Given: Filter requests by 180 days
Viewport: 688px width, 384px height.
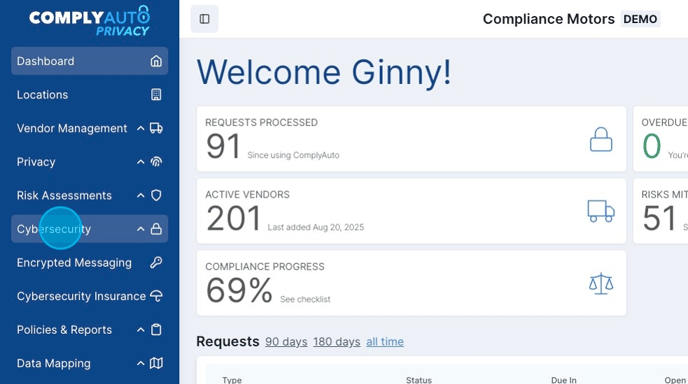Looking at the screenshot, I should [337, 341].
